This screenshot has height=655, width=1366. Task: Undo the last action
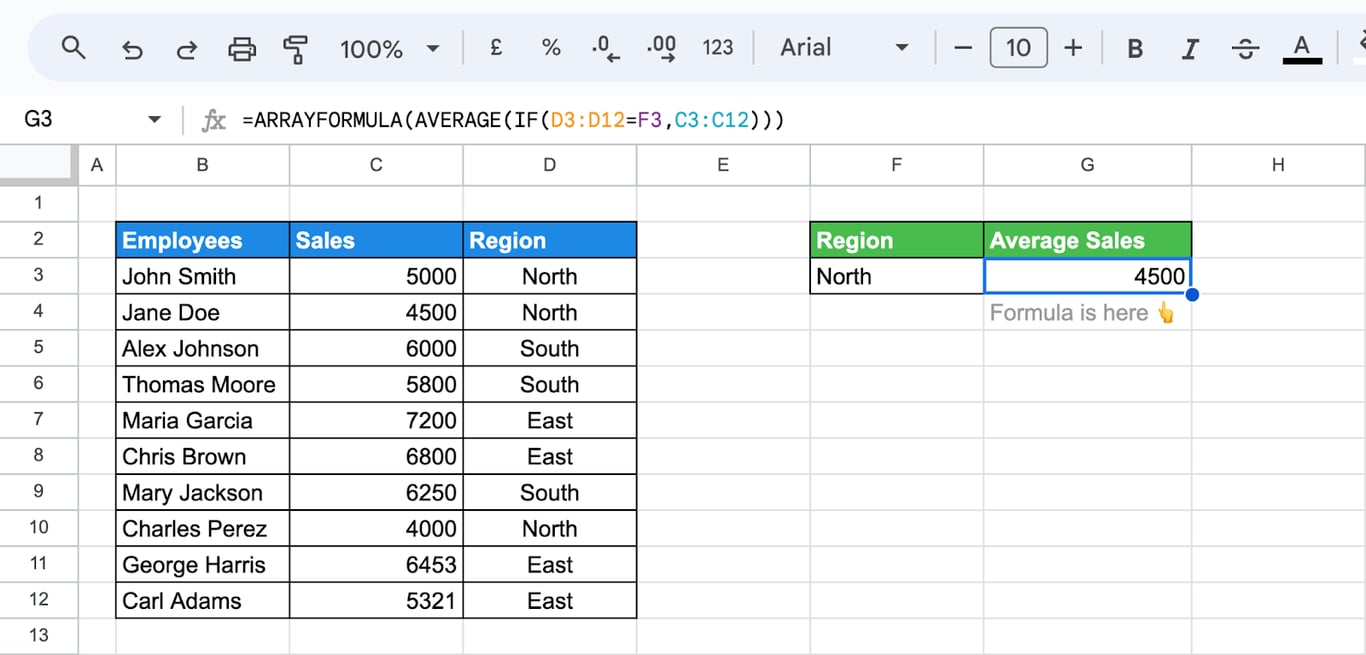(132, 48)
